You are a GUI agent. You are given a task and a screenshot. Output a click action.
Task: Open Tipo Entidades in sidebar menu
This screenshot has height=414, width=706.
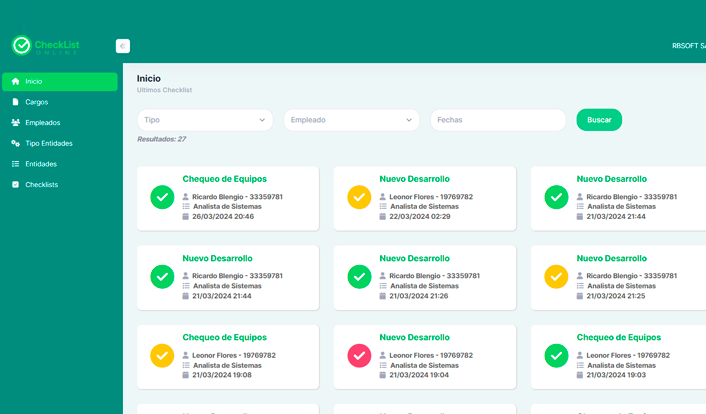pos(60,143)
